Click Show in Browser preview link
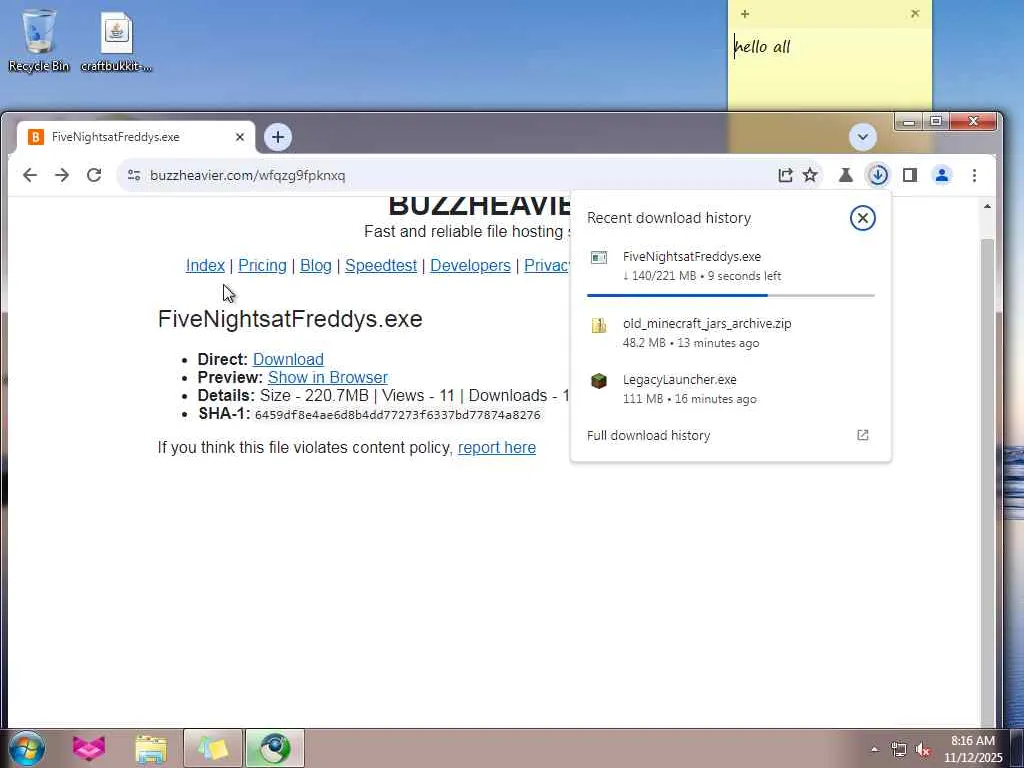 (x=328, y=377)
